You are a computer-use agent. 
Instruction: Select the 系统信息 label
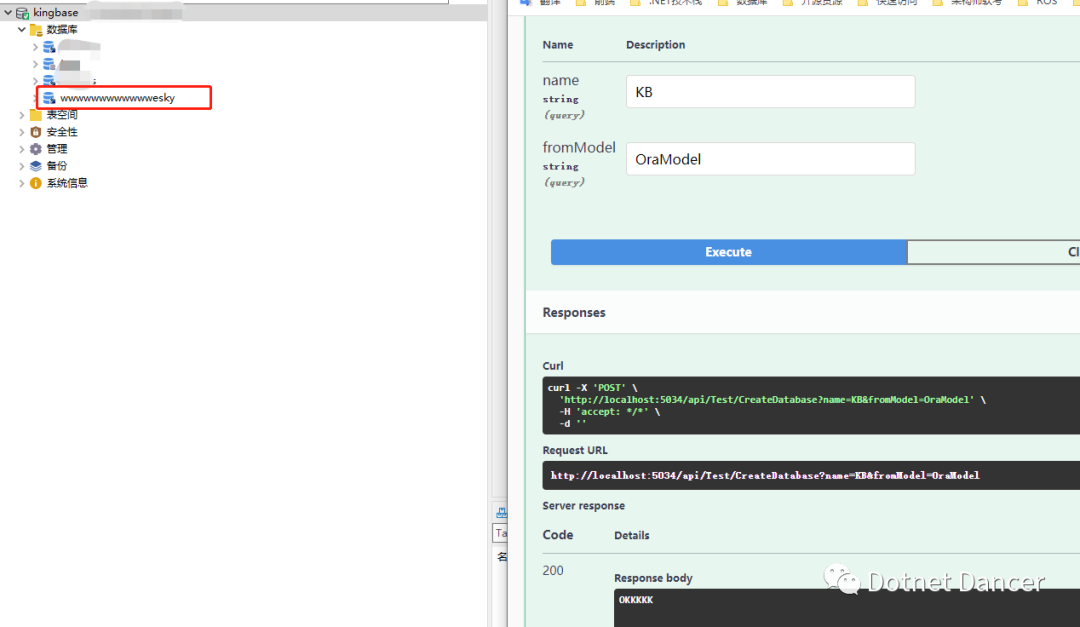tap(67, 183)
